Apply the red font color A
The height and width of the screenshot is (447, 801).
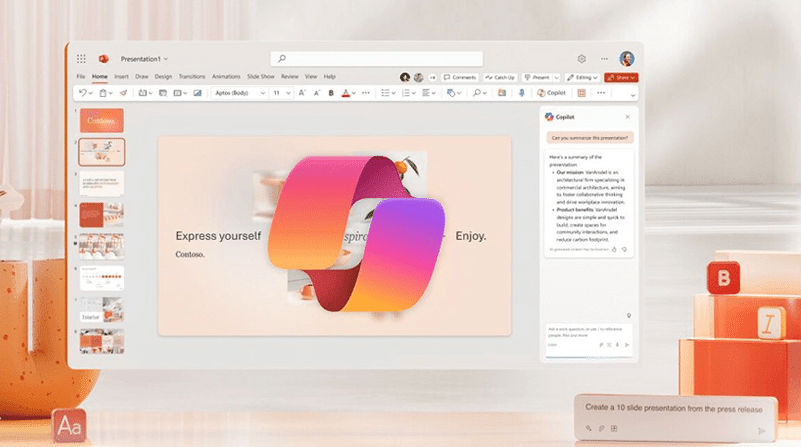[346, 93]
